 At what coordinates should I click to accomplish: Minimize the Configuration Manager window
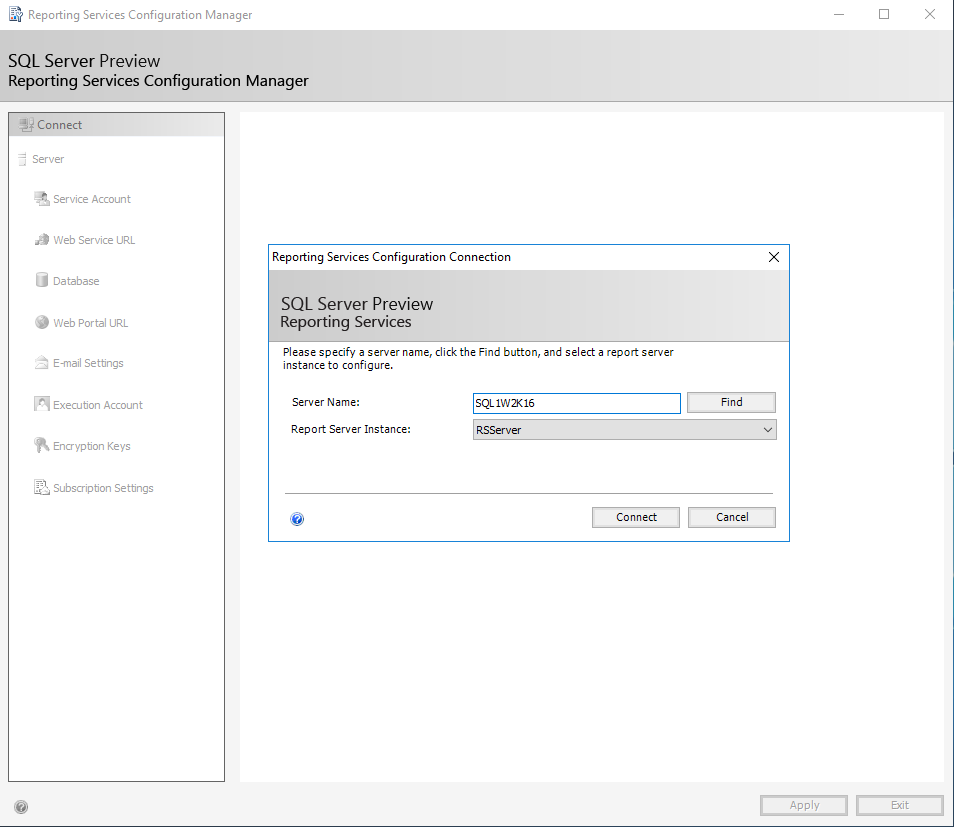pyautogui.click(x=839, y=14)
